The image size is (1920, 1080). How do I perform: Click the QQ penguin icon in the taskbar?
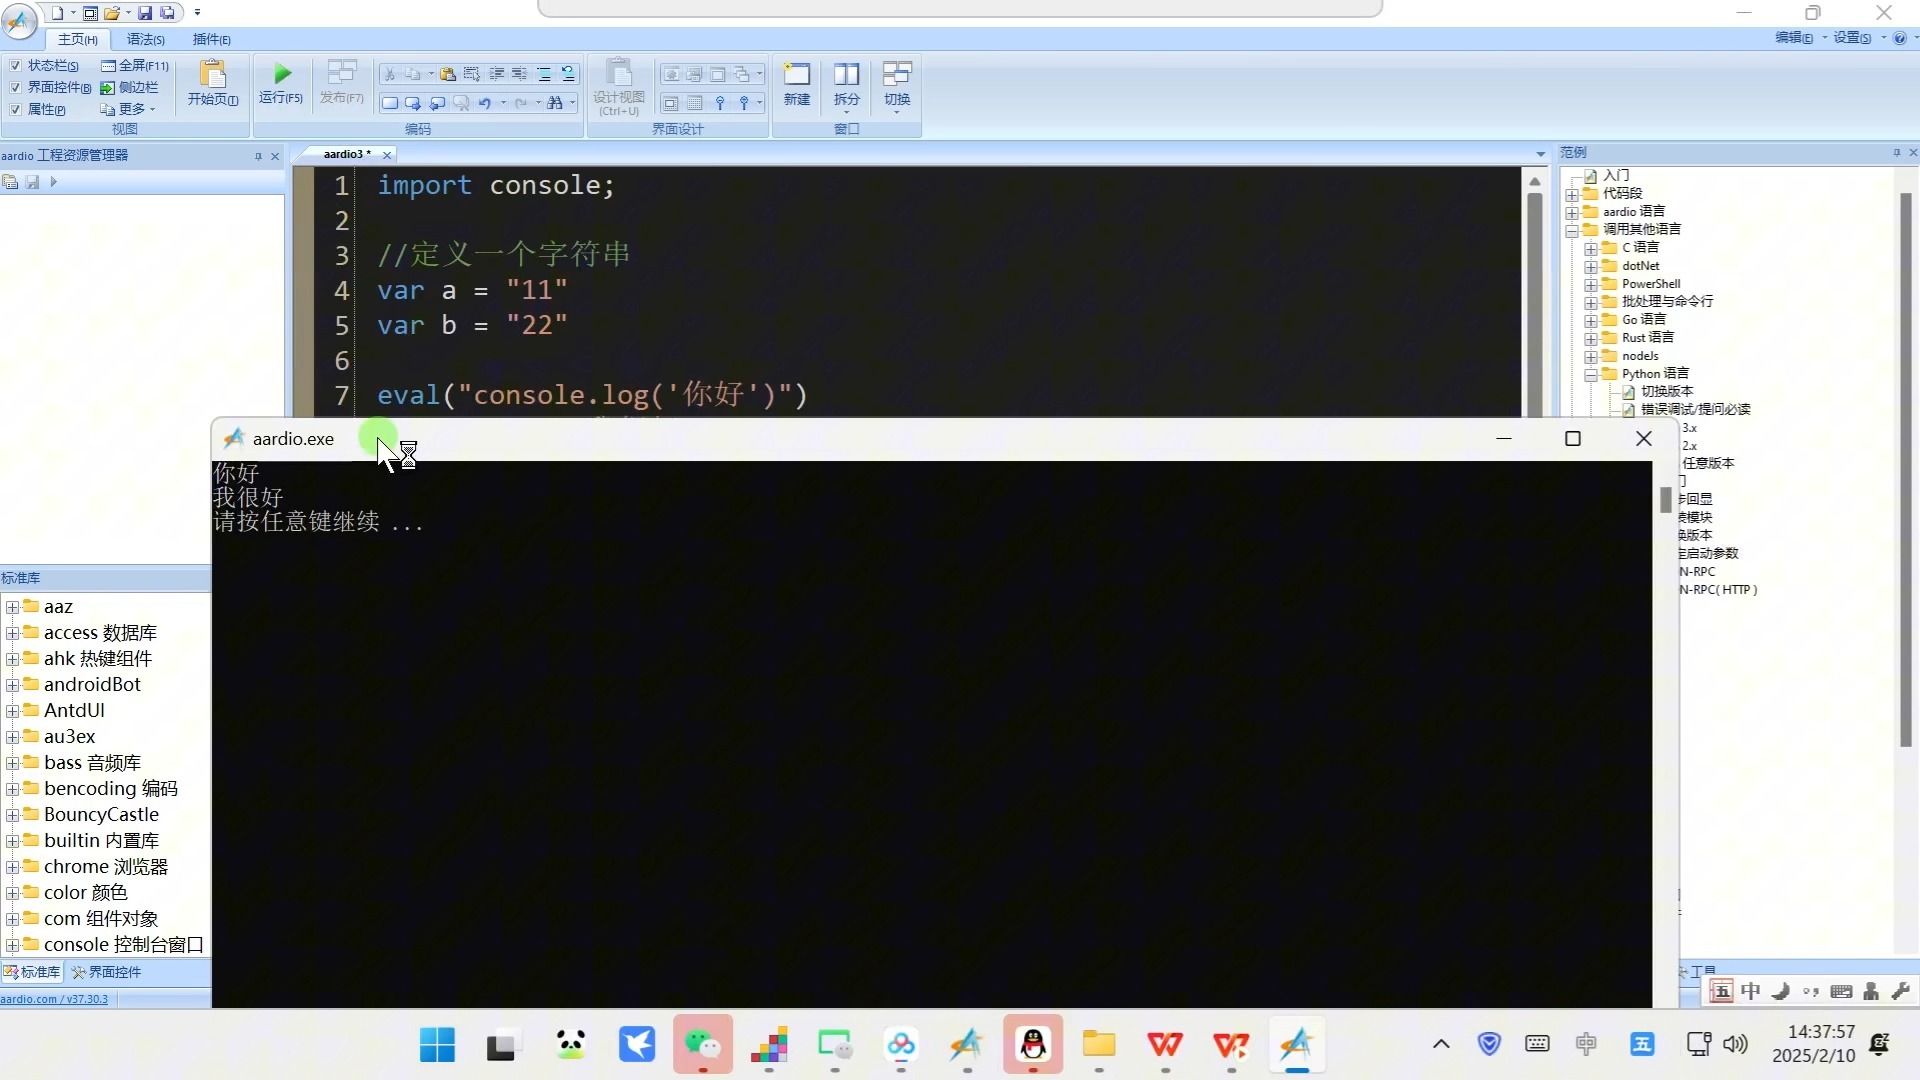click(1033, 1045)
